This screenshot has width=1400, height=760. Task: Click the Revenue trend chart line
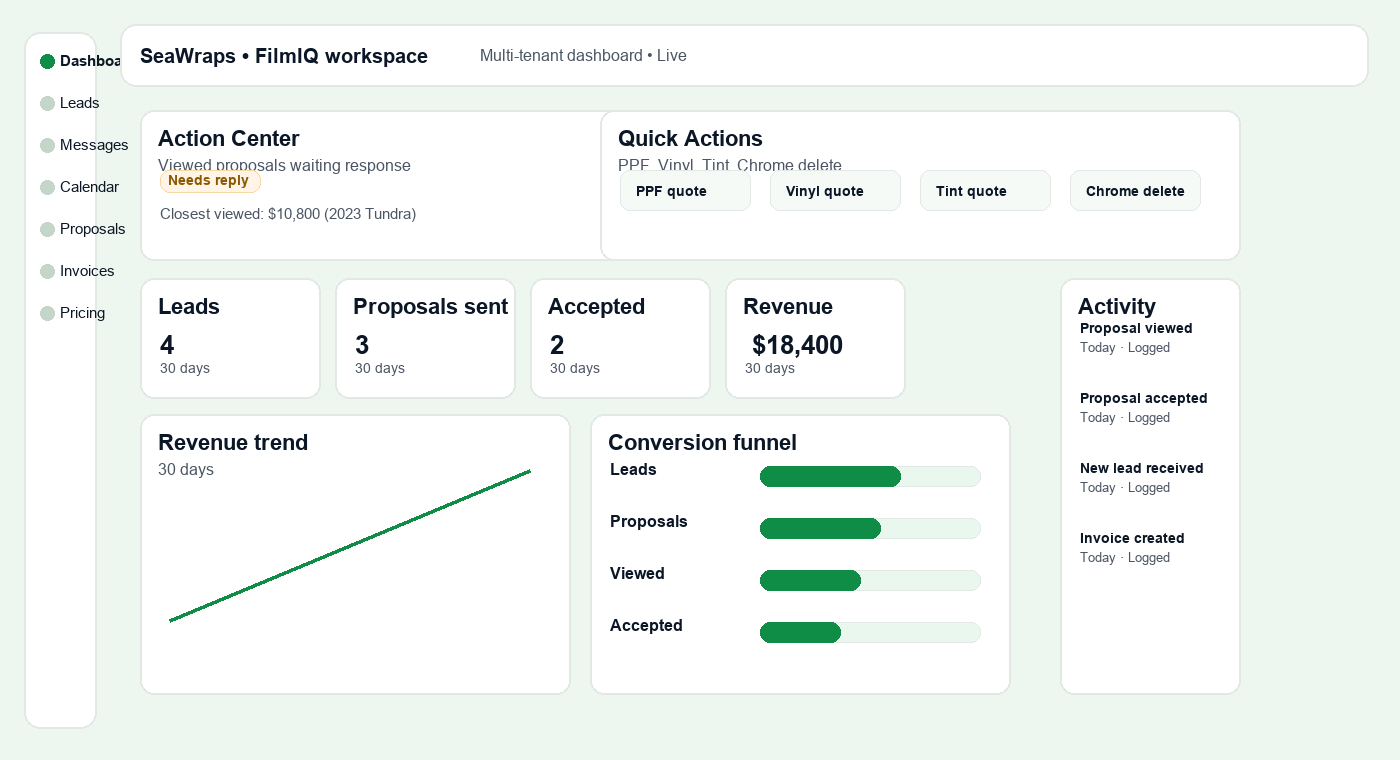[x=350, y=545]
